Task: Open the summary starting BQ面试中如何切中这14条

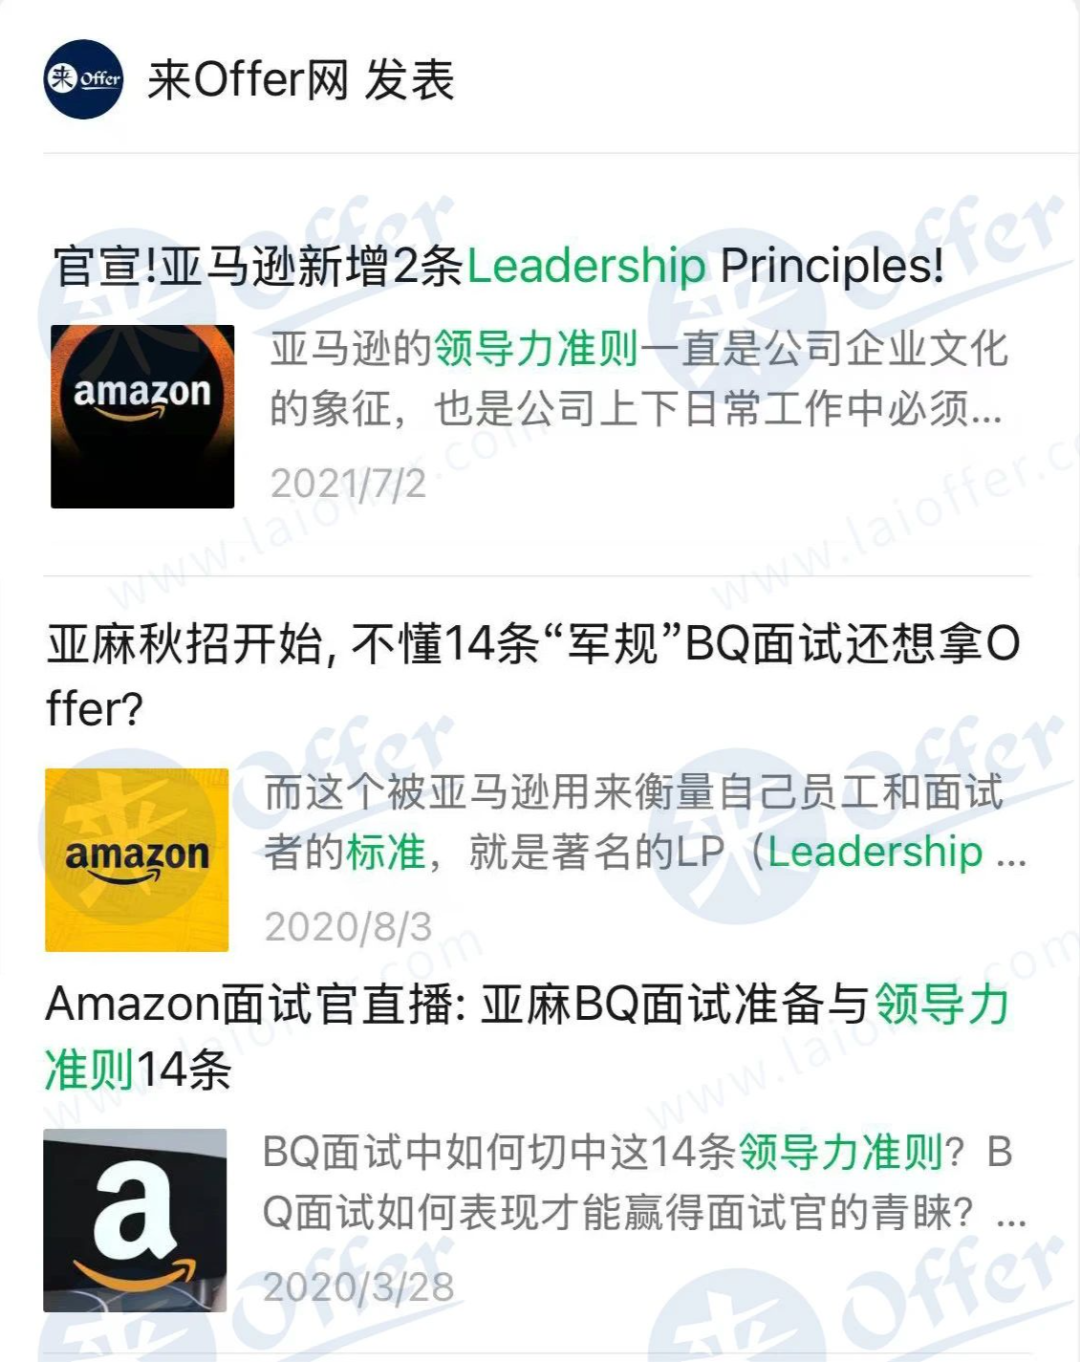Action: pos(644,1182)
